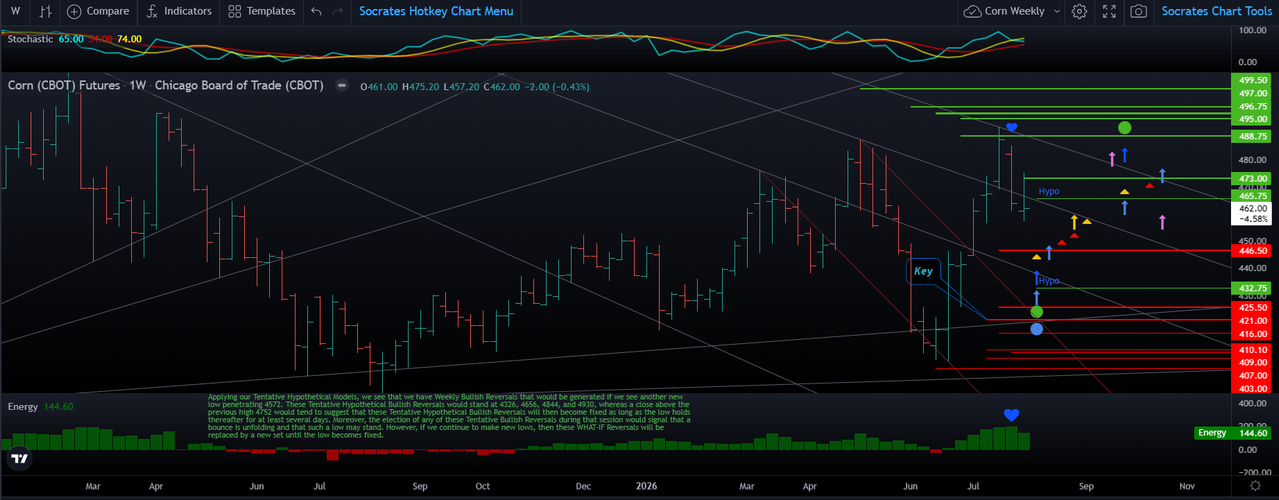Click the Energy indicator label in lower pane
Viewport: 1279px width, 500px height.
pos(23,407)
